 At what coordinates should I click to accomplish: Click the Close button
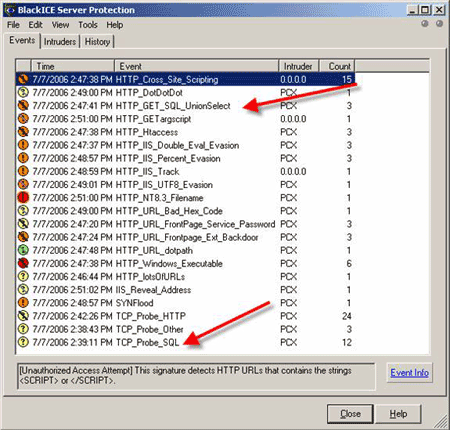[x=350, y=414]
